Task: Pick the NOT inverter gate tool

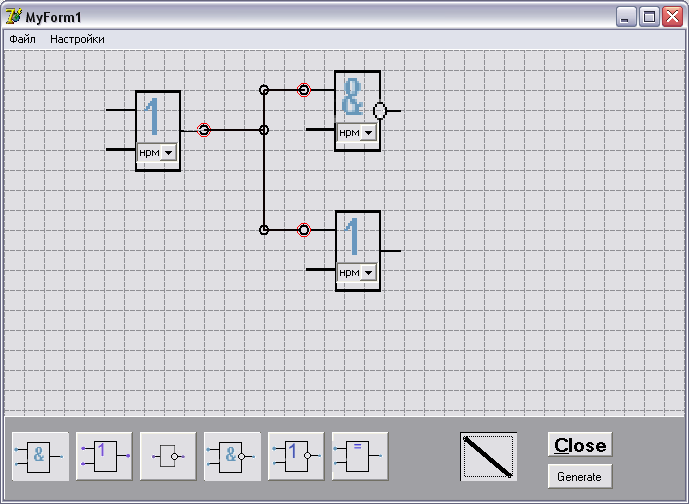Action: pos(168,457)
